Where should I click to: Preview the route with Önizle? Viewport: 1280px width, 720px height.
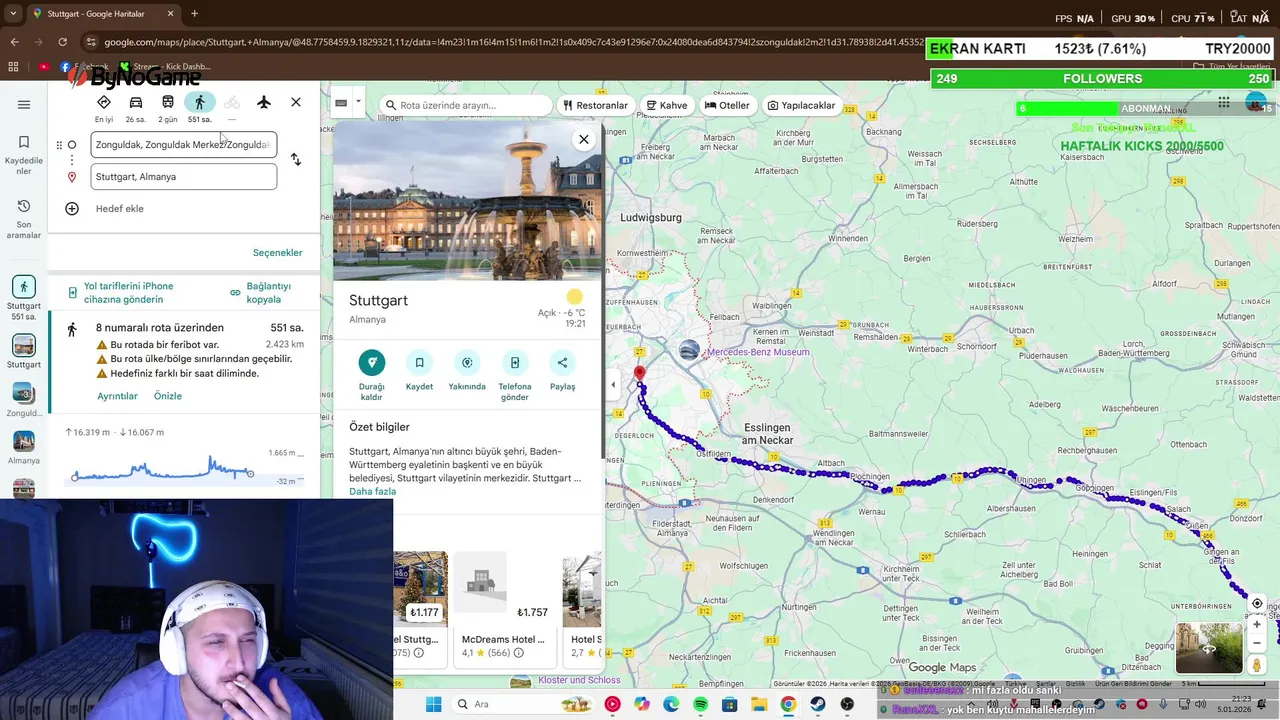168,396
